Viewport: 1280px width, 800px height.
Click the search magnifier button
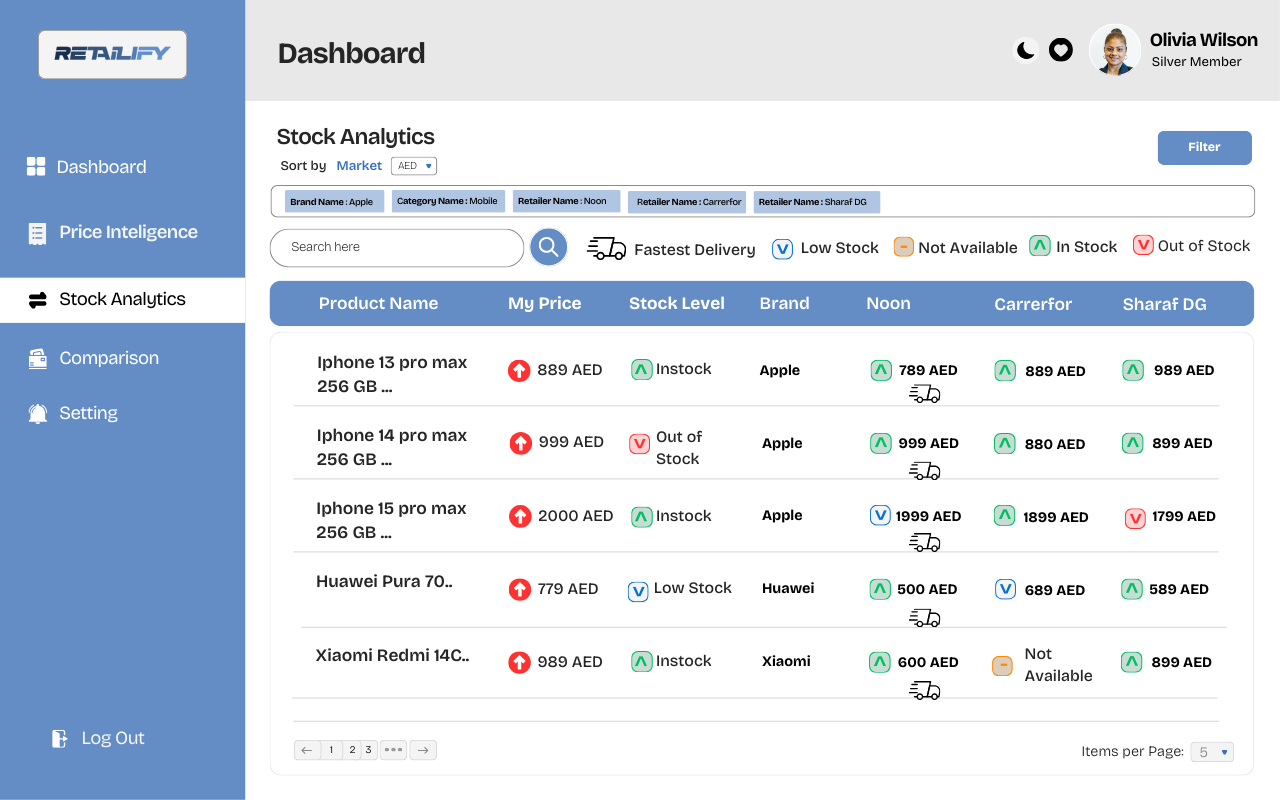point(548,246)
